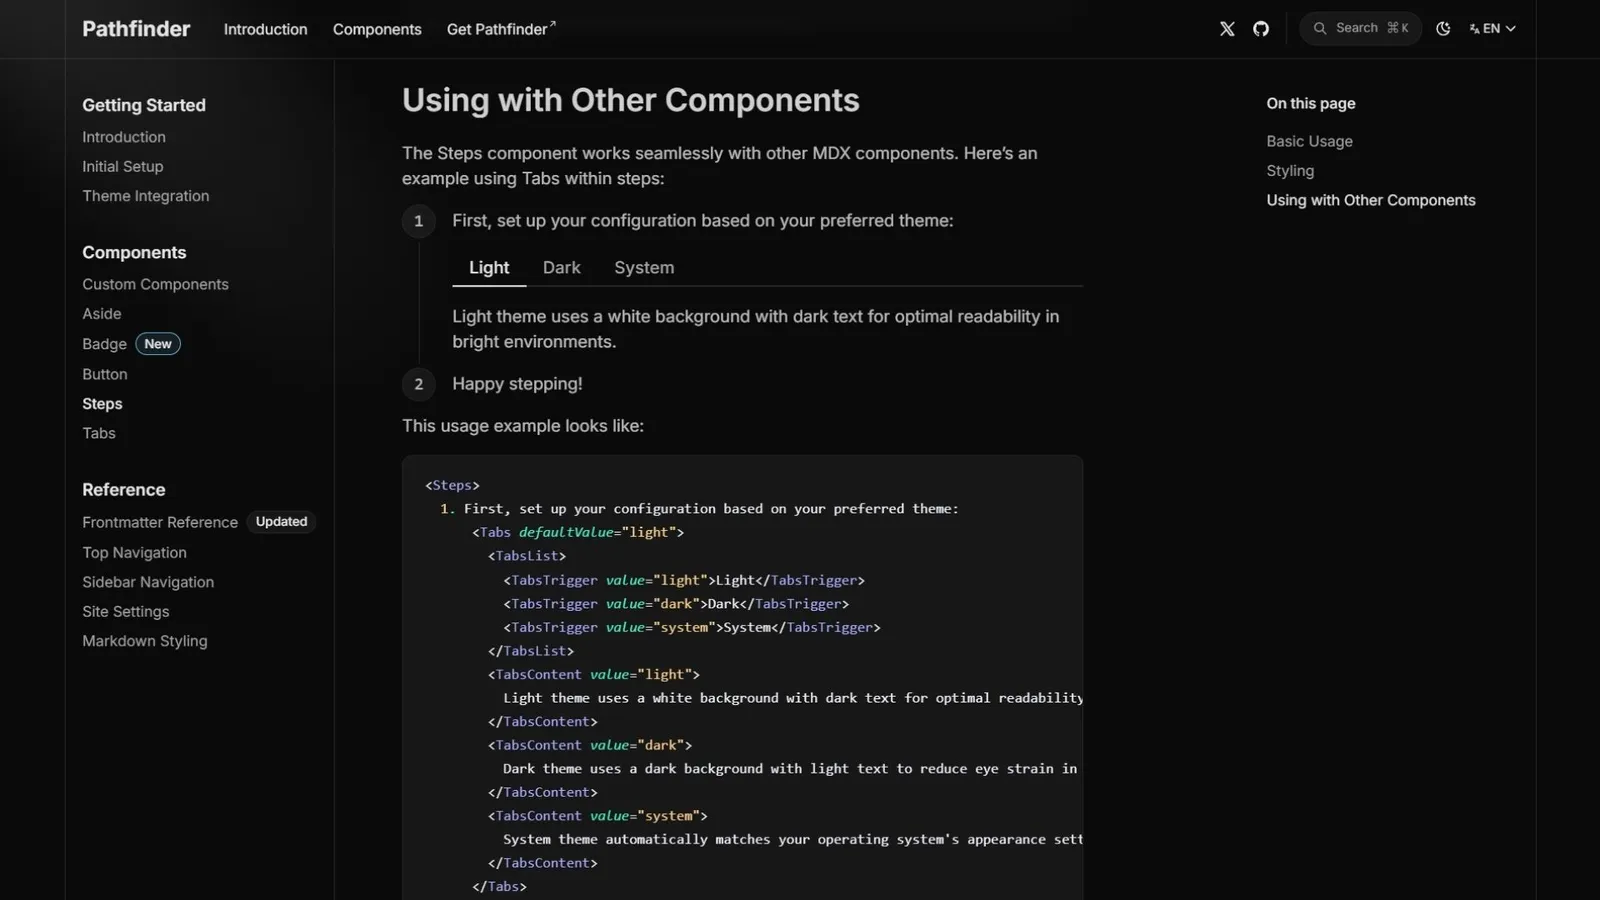Click the magnifier icon in the search box
Viewport: 1600px width, 900px height.
[x=1320, y=29]
